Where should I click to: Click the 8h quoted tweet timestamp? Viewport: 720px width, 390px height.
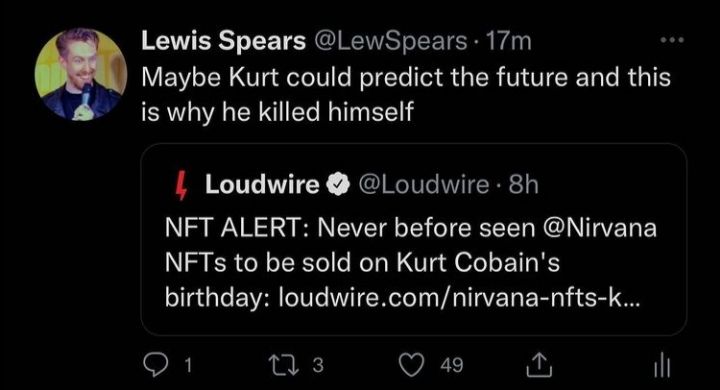click(x=523, y=185)
